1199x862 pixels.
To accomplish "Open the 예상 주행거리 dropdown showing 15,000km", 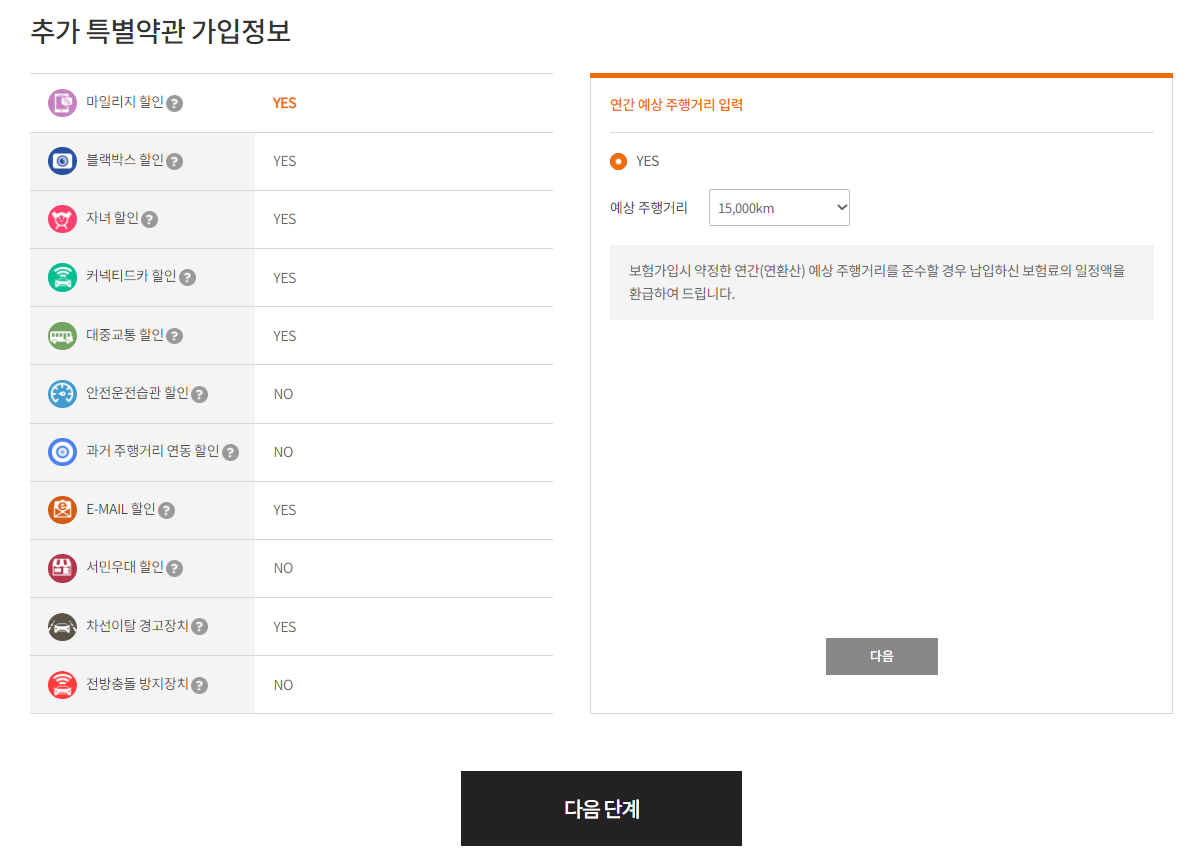I will tap(779, 207).
